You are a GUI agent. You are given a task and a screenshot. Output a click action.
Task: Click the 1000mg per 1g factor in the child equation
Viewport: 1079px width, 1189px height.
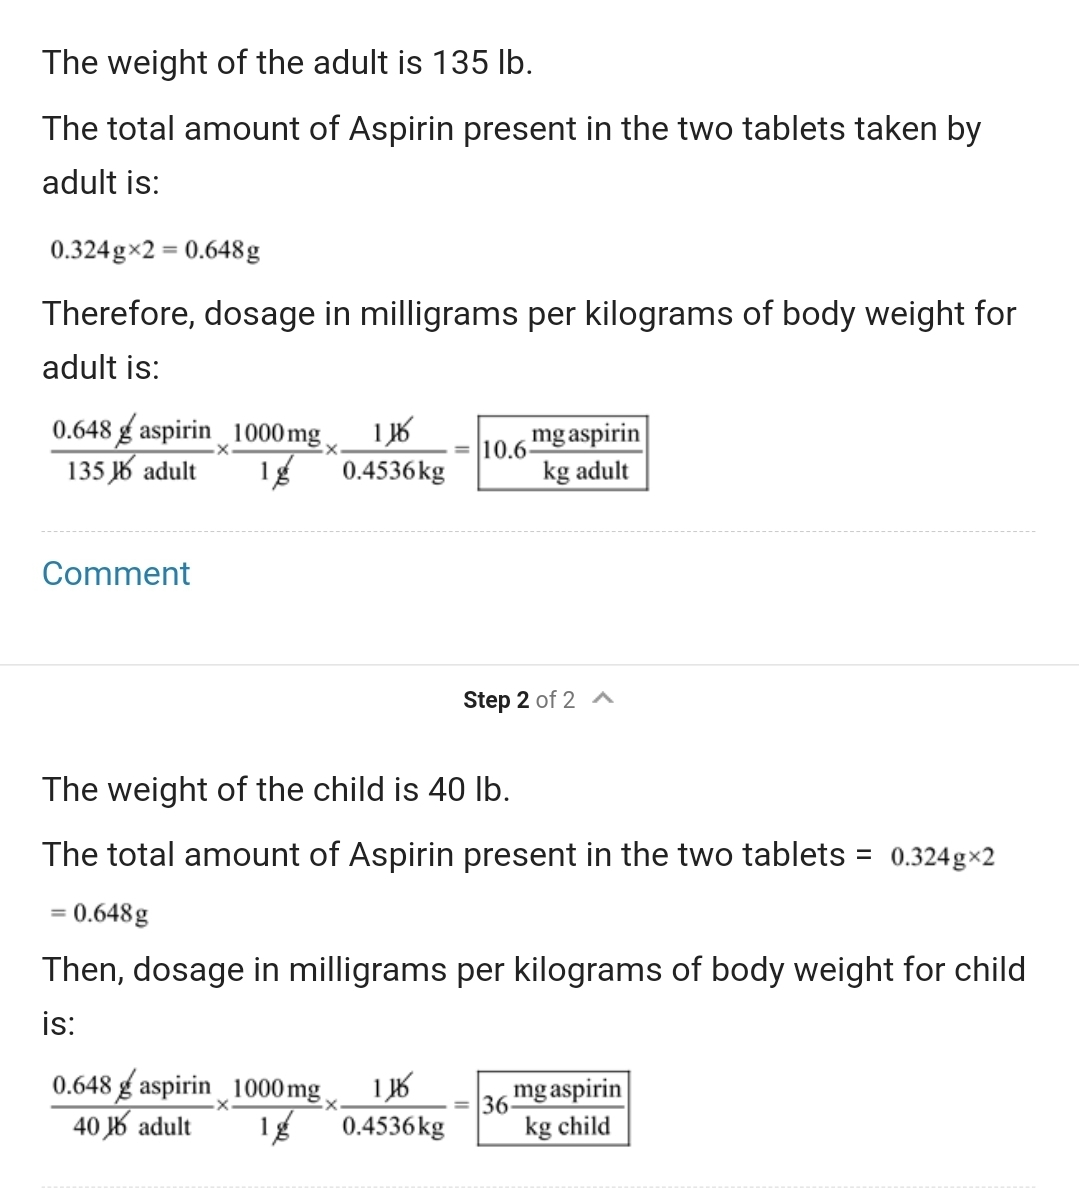[x=276, y=1107]
